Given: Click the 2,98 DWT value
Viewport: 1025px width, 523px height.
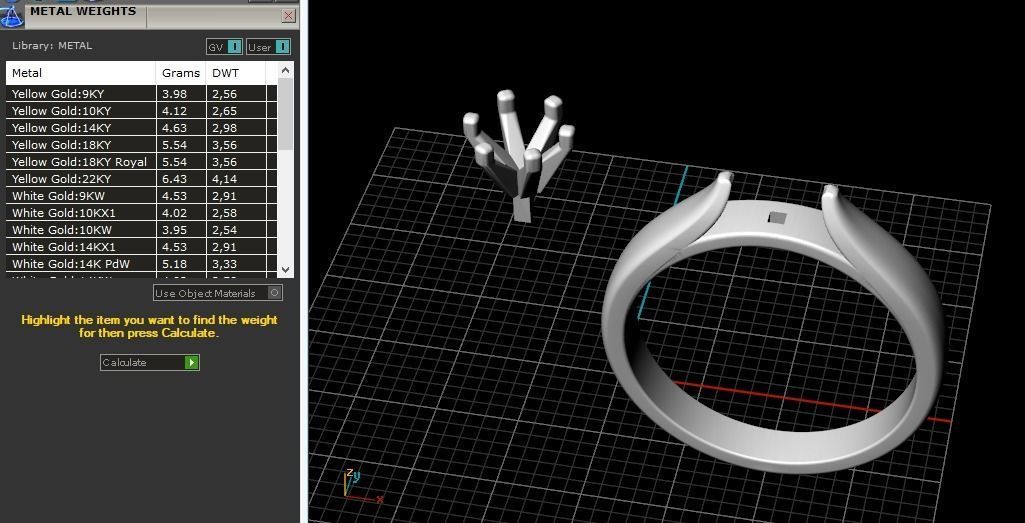Looking at the screenshot, I should click(x=224, y=128).
